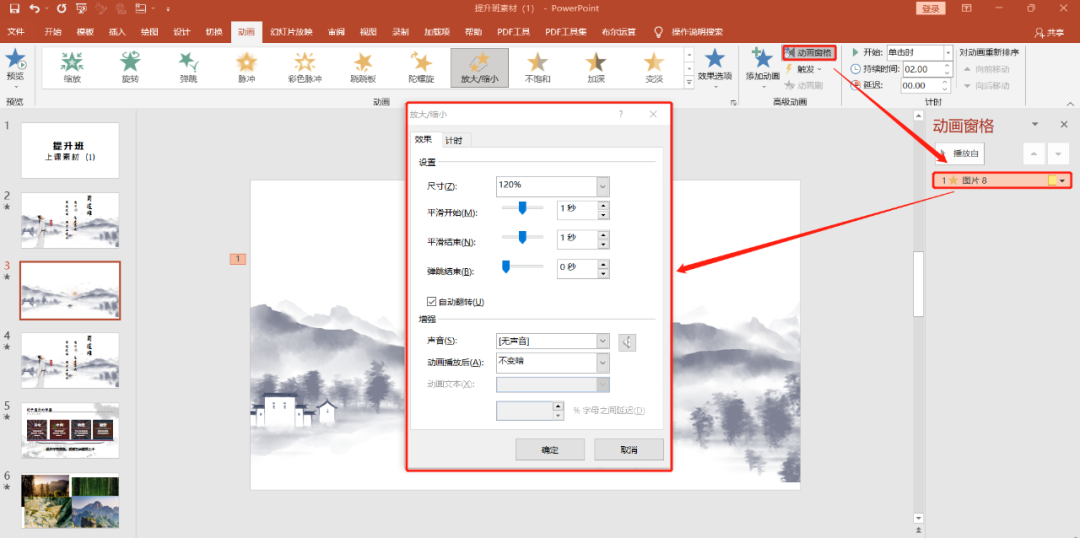Viewport: 1080px width, 538px height.
Task: Open the 切换 ribbon tab
Action: pos(214,32)
